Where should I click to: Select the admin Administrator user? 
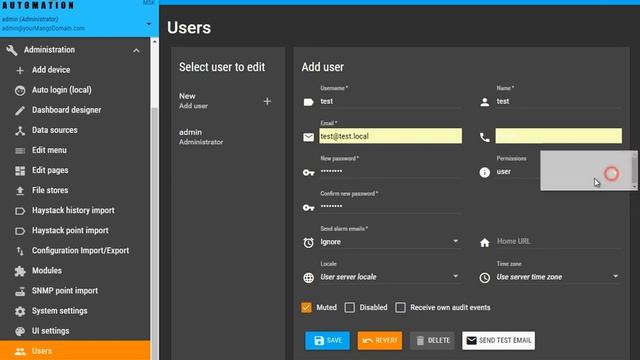point(227,137)
